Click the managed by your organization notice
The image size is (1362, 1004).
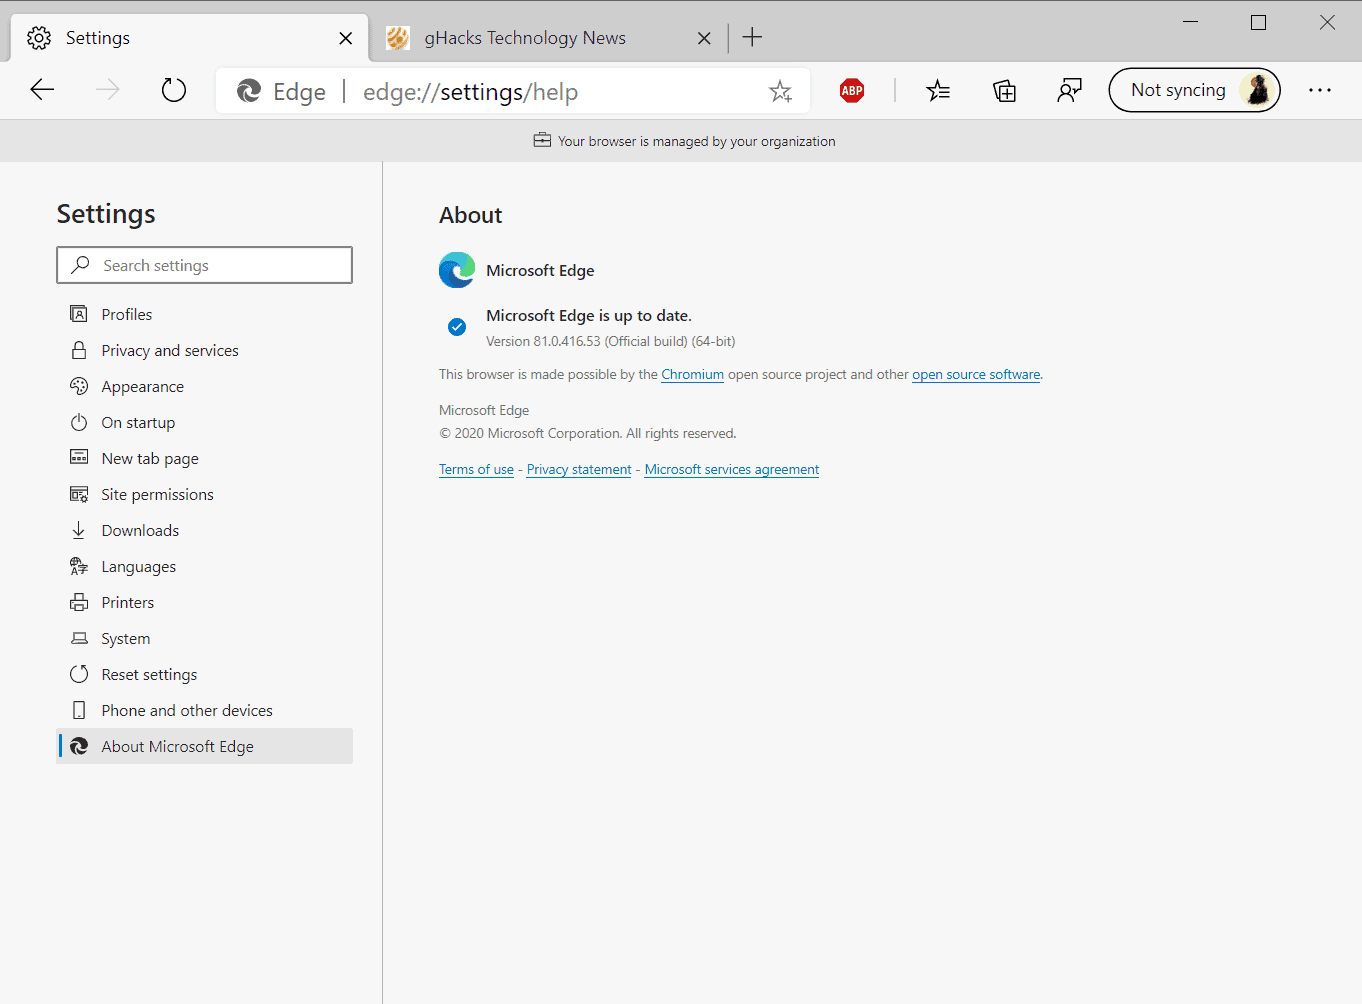684,141
